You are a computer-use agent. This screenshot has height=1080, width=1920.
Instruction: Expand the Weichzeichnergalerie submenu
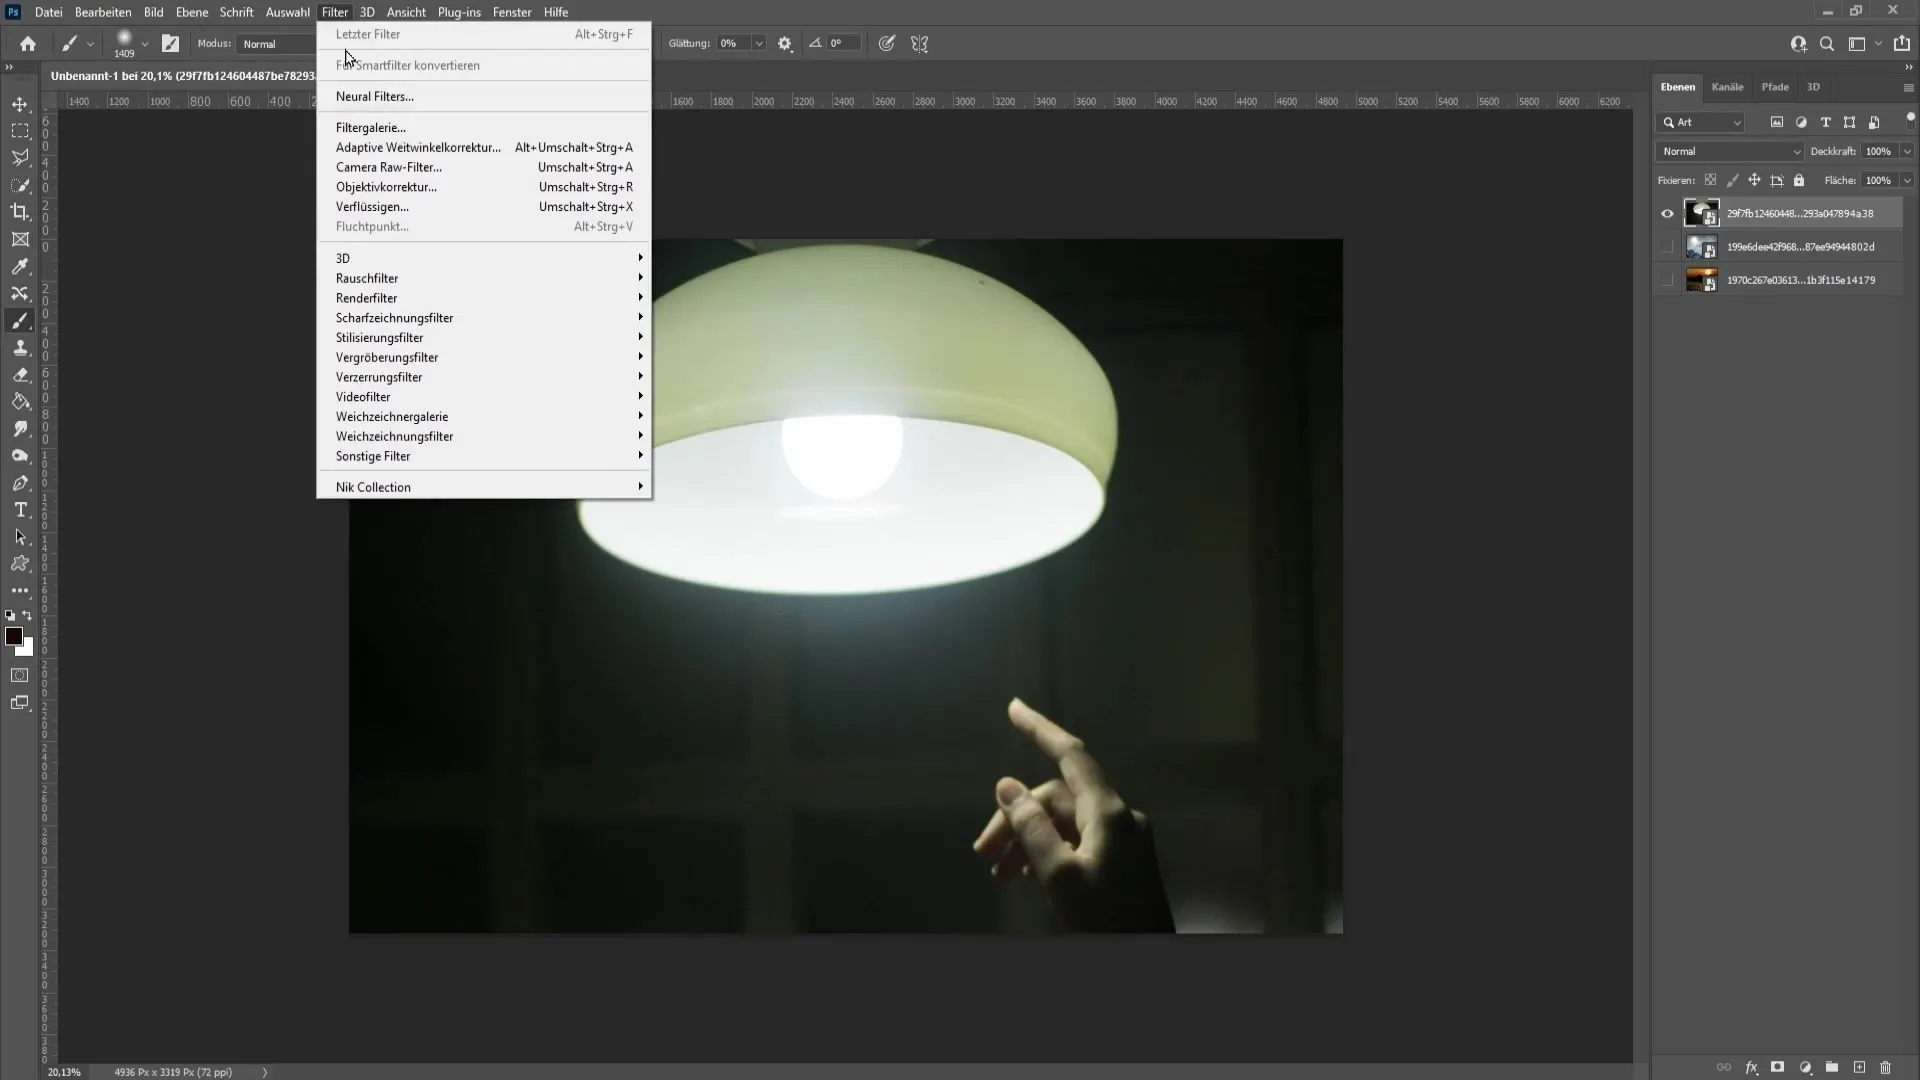392,415
